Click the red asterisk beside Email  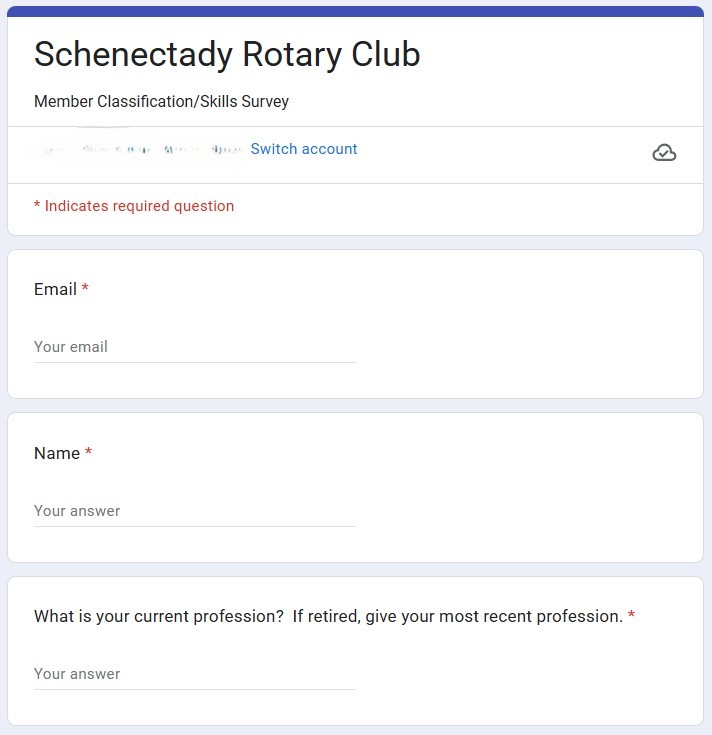85,287
